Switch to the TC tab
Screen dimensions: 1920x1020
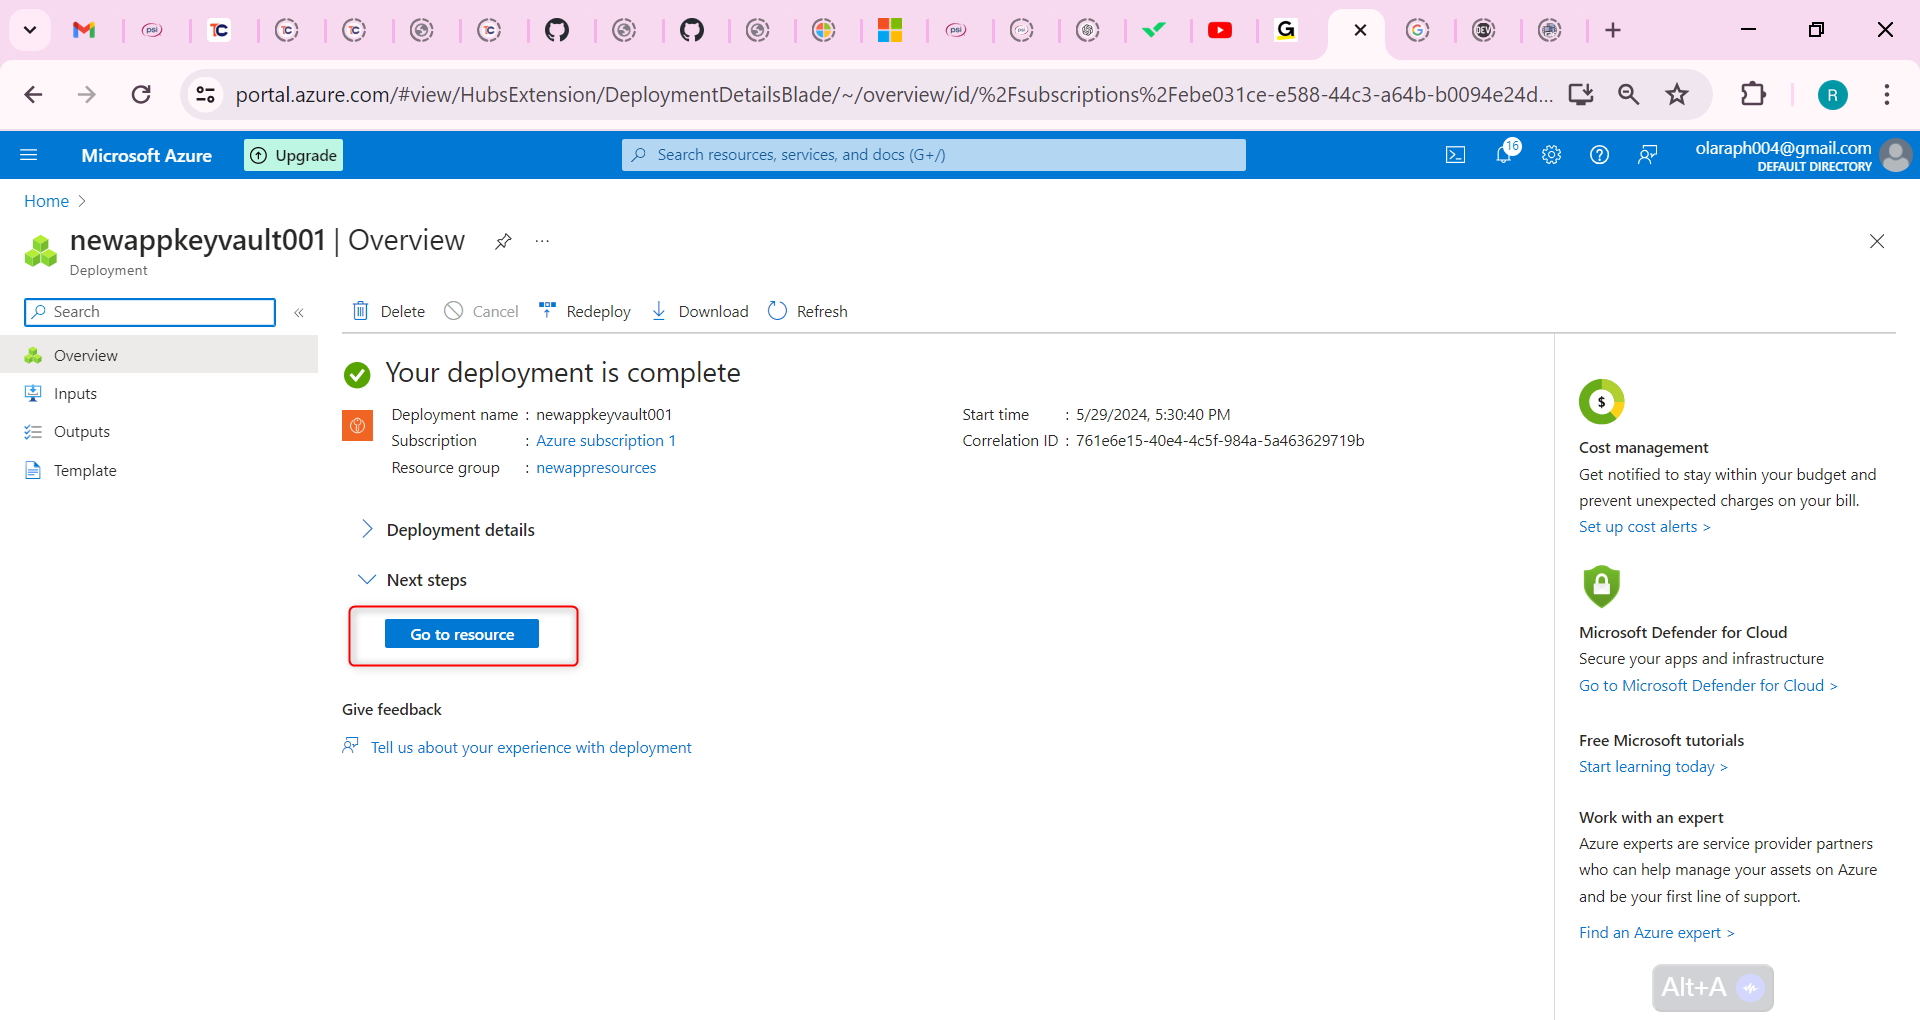[219, 30]
